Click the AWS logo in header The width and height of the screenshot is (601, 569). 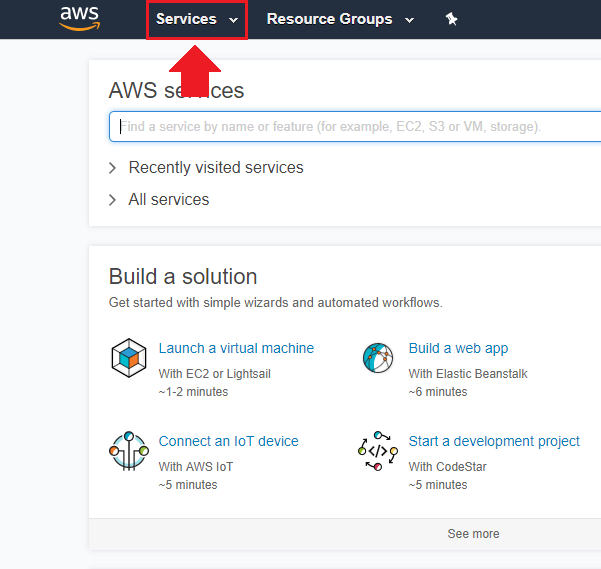(79, 18)
